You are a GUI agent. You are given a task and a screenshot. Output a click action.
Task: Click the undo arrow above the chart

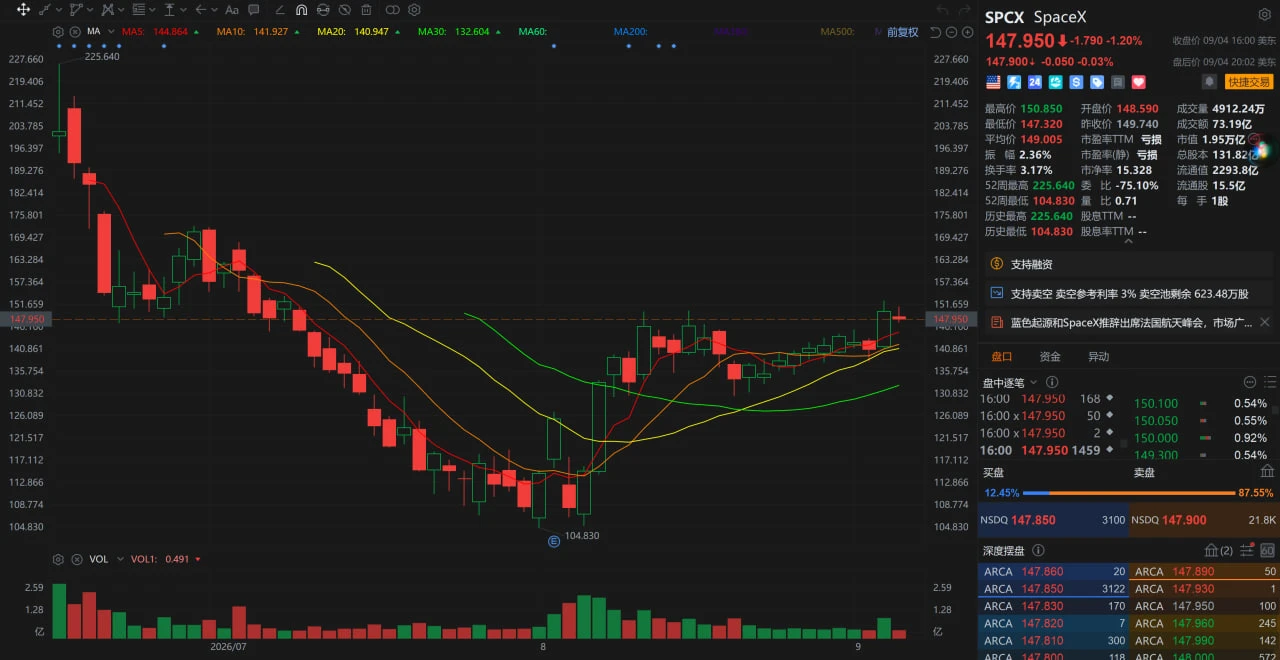tap(941, 10)
